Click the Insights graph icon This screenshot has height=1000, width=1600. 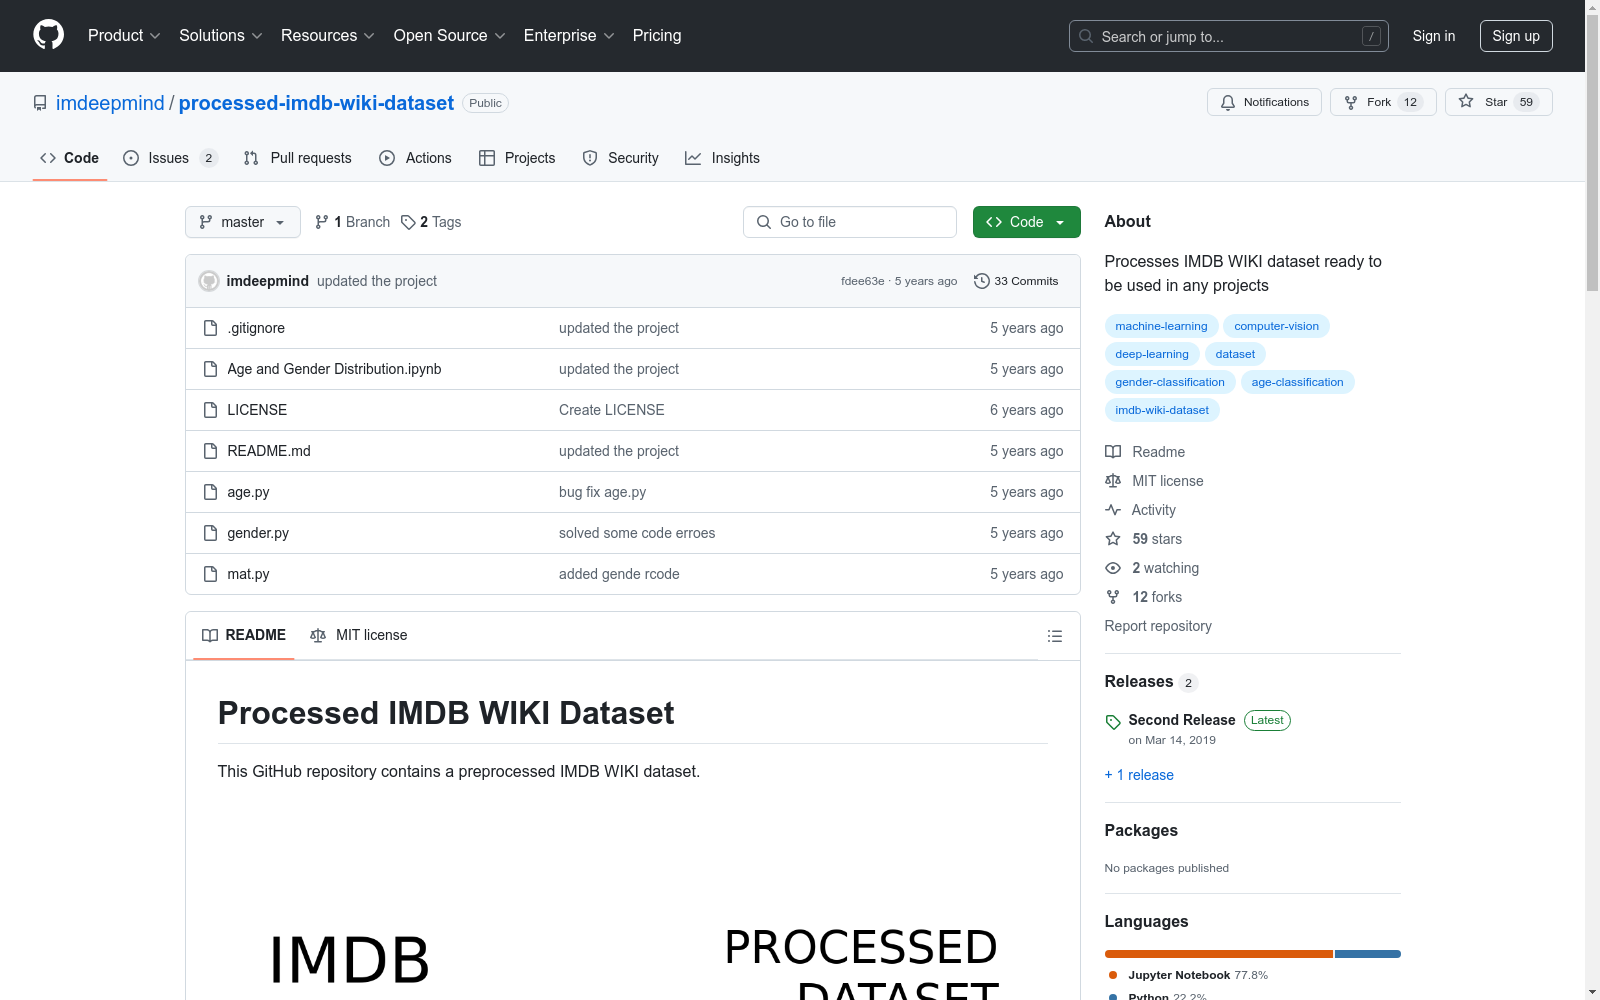693,158
